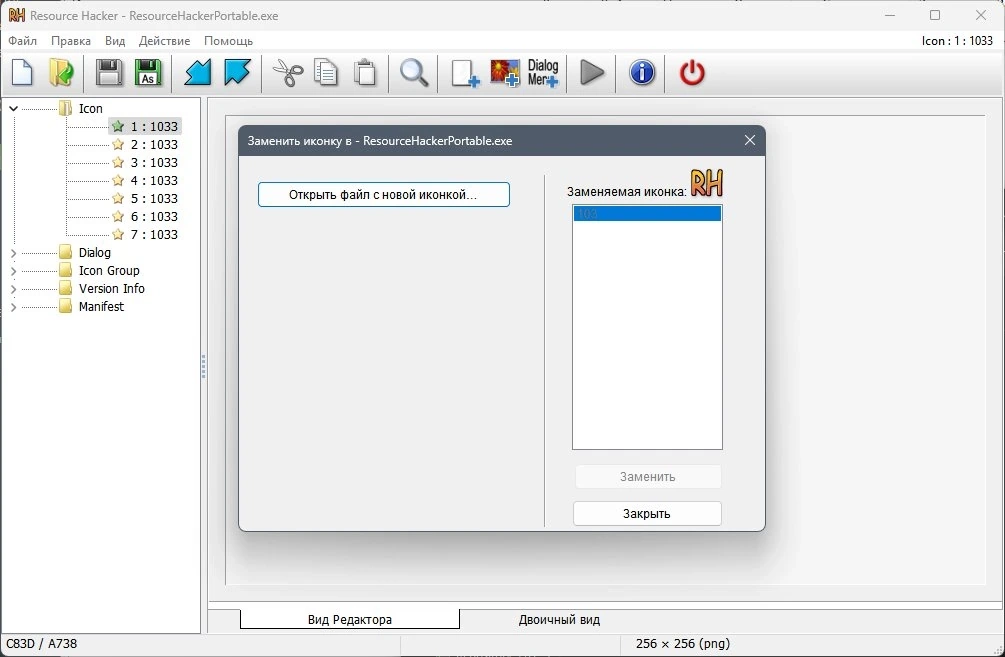The image size is (1005, 657).
Task: Select icon resource 4 : 1033
Action: [x=154, y=180]
